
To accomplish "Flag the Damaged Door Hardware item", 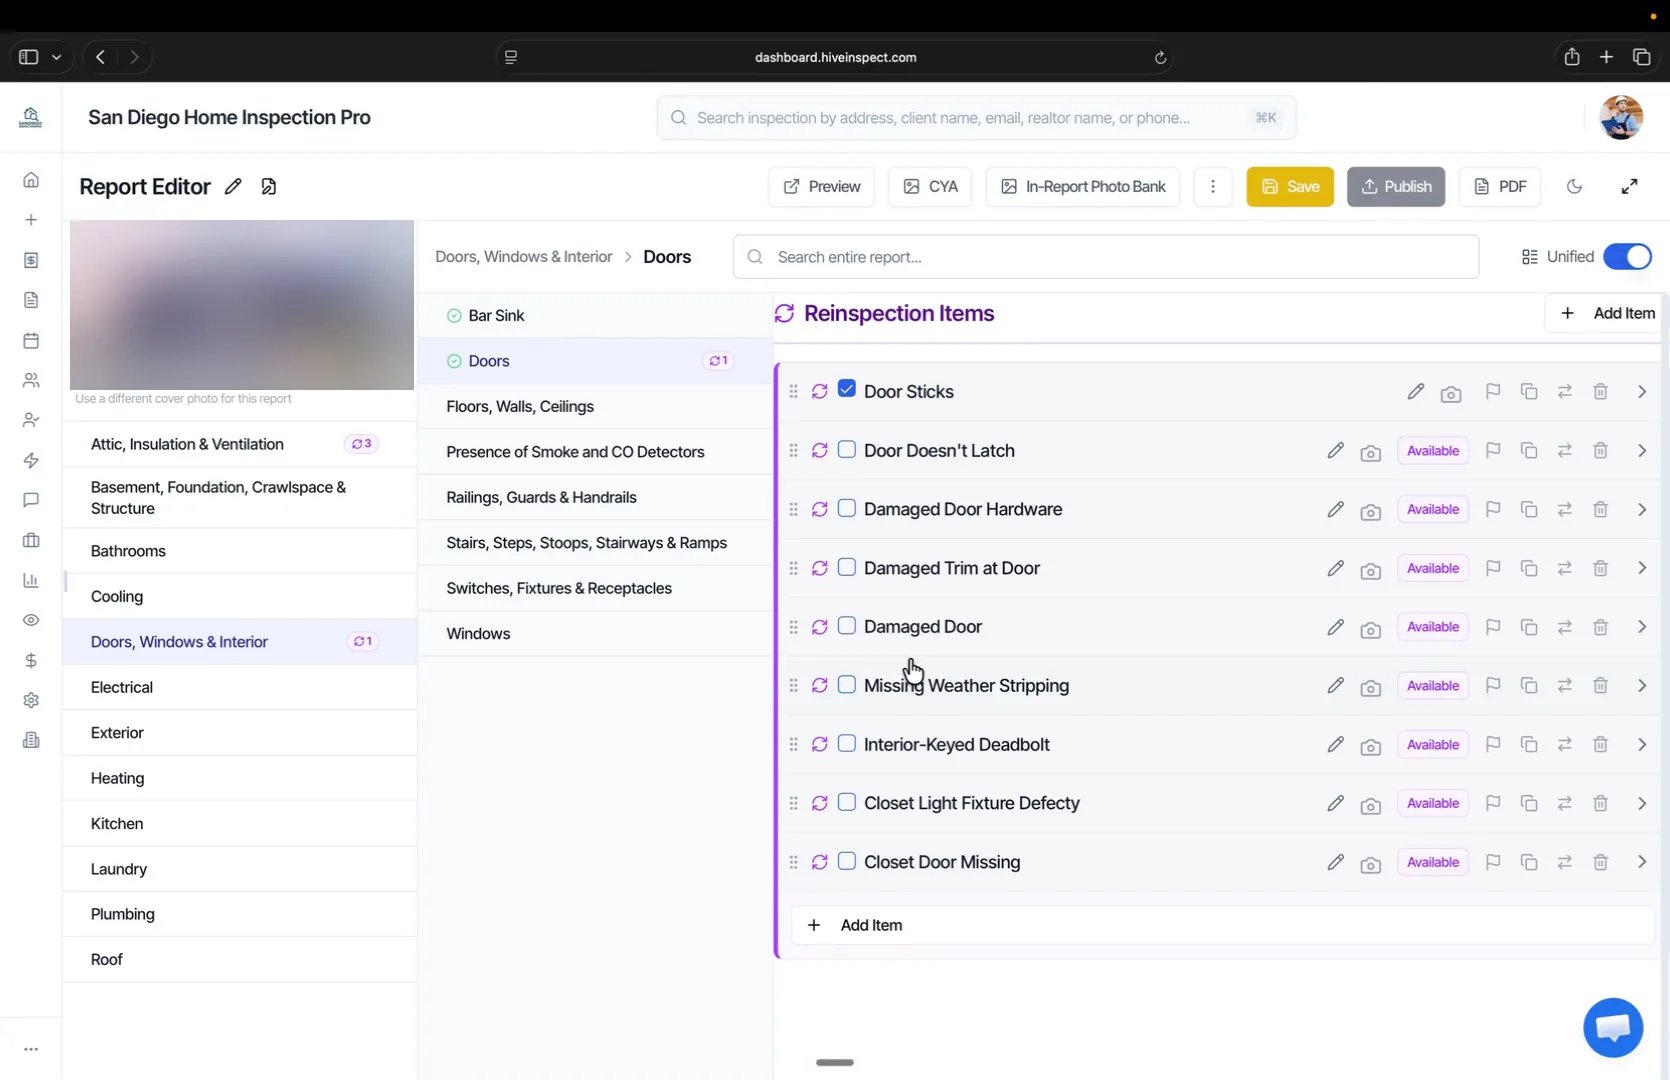I will [x=1493, y=510].
